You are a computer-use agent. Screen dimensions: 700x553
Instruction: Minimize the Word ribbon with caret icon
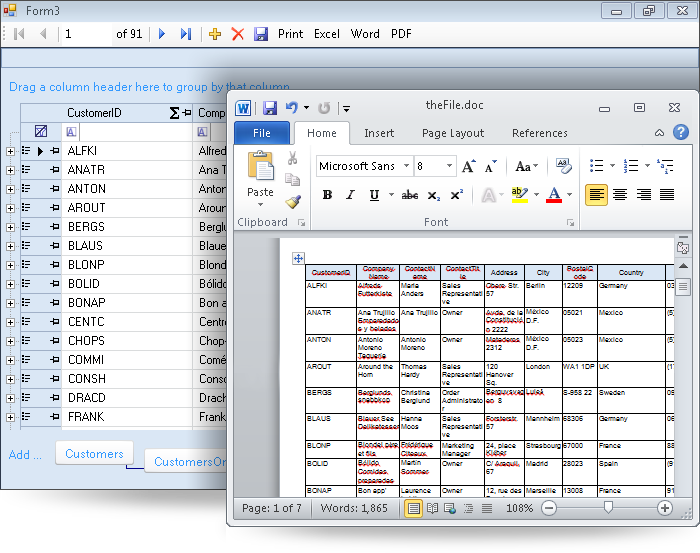659,133
